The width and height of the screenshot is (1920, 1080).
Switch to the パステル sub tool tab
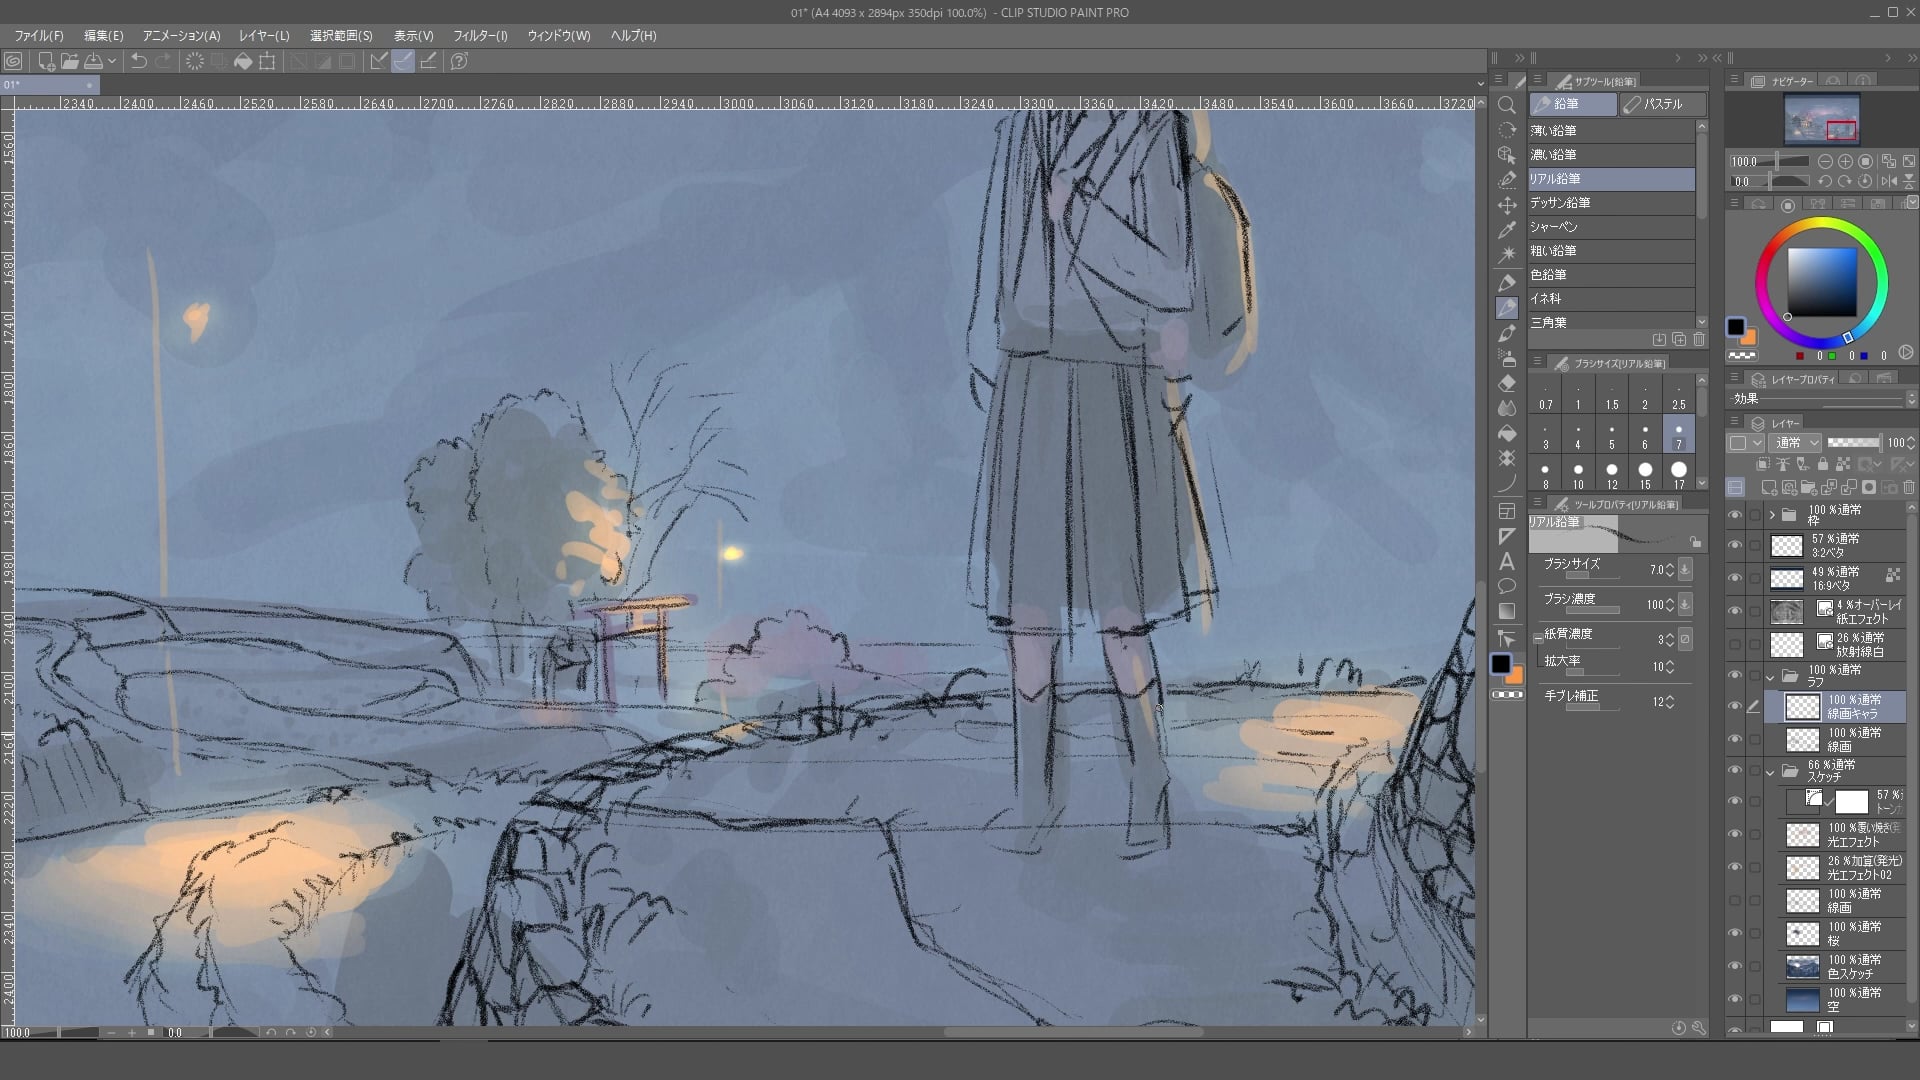click(x=1662, y=104)
